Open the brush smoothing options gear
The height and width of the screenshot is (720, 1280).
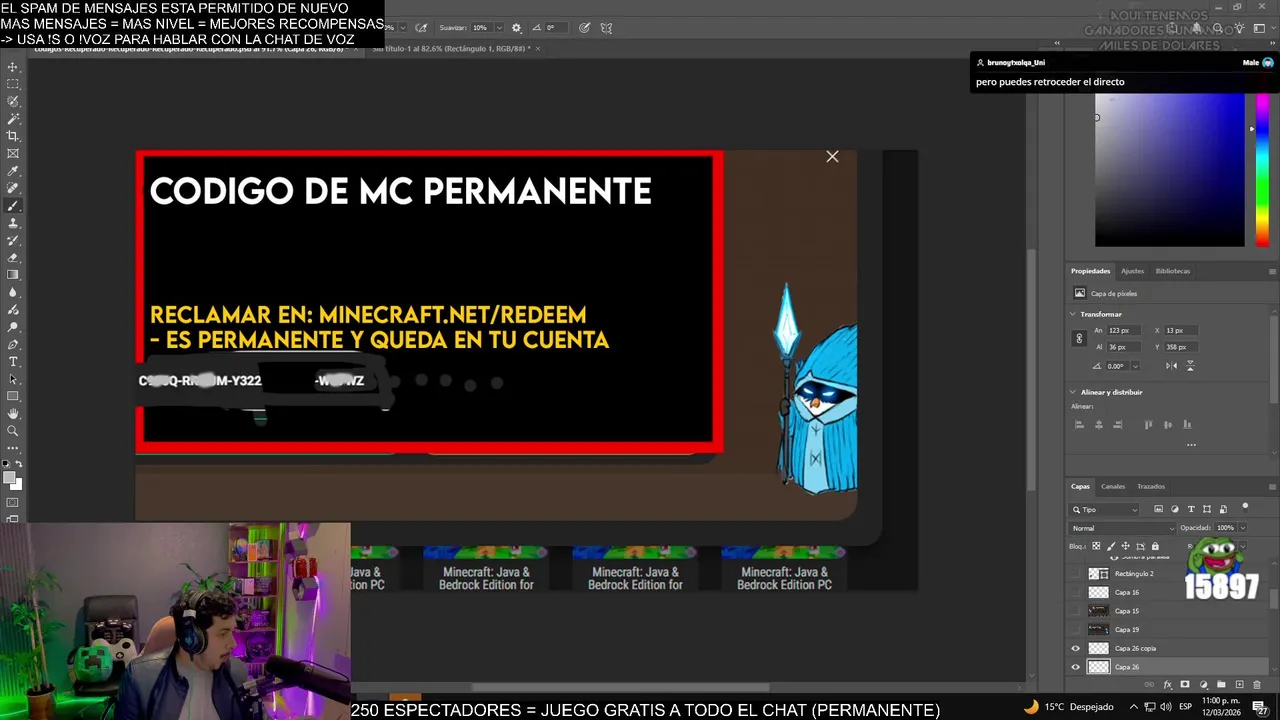point(516,28)
